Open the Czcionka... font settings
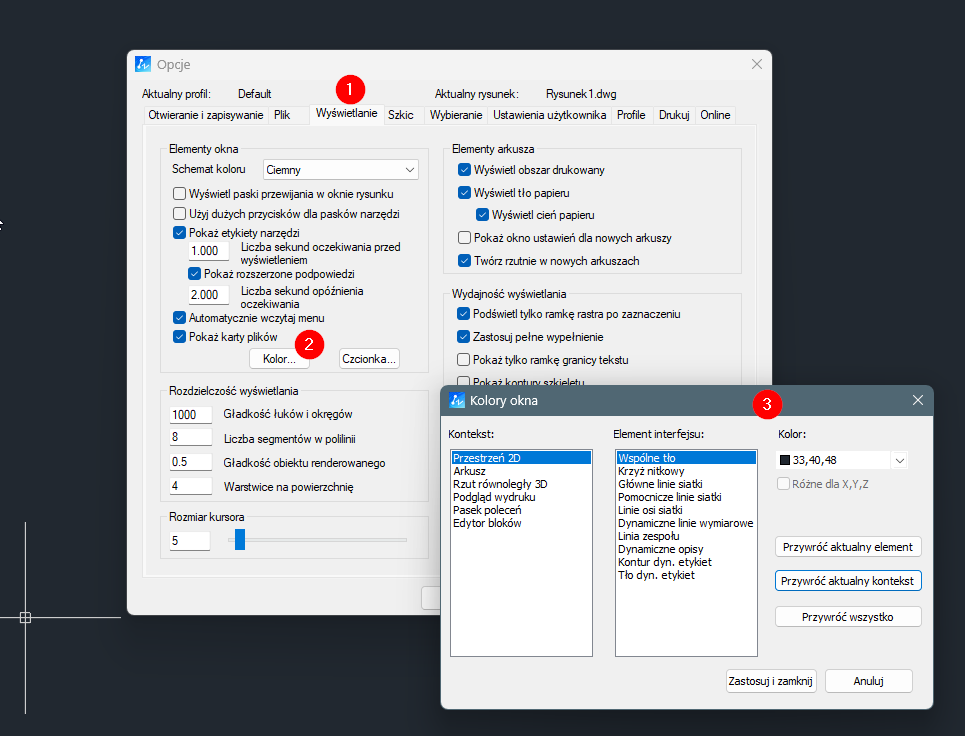The image size is (965, 736). [x=369, y=358]
